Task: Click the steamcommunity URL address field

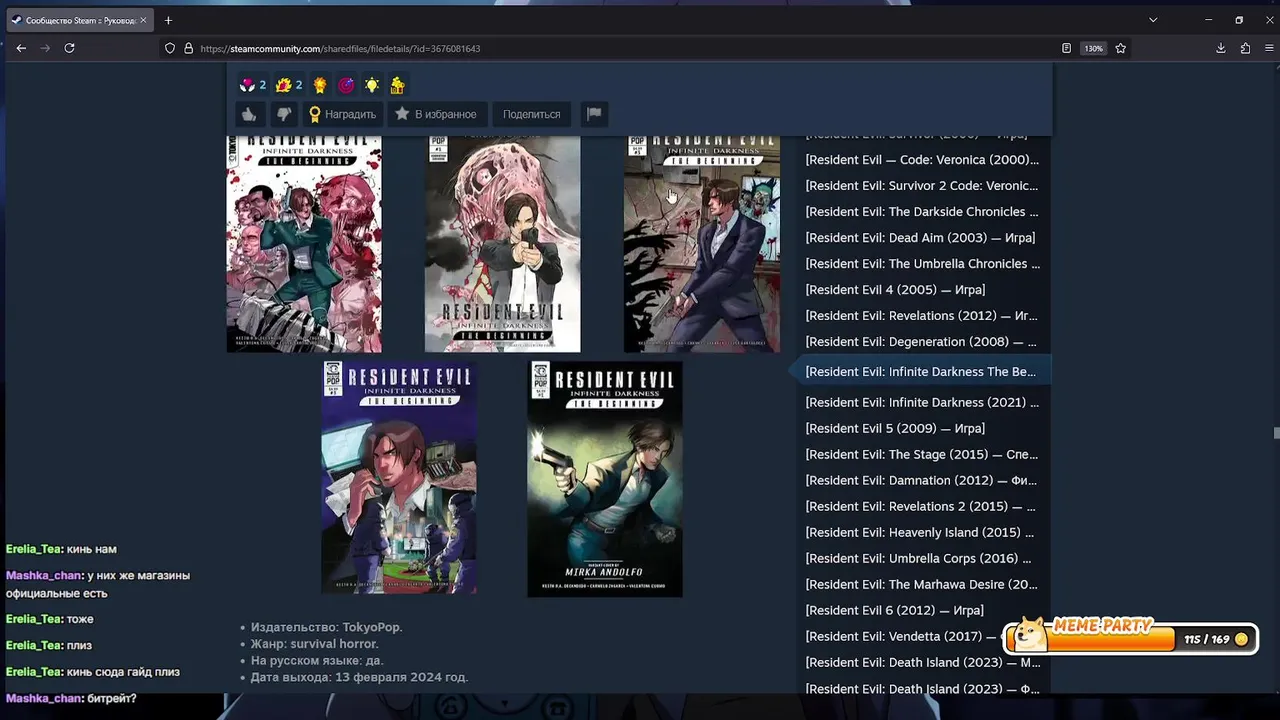Action: (x=620, y=48)
